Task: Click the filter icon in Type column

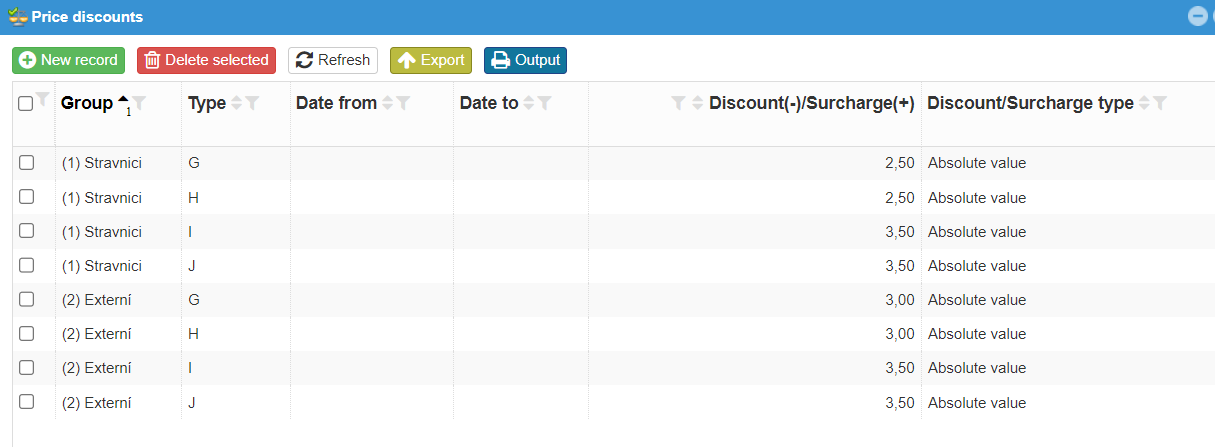Action: click(x=253, y=103)
